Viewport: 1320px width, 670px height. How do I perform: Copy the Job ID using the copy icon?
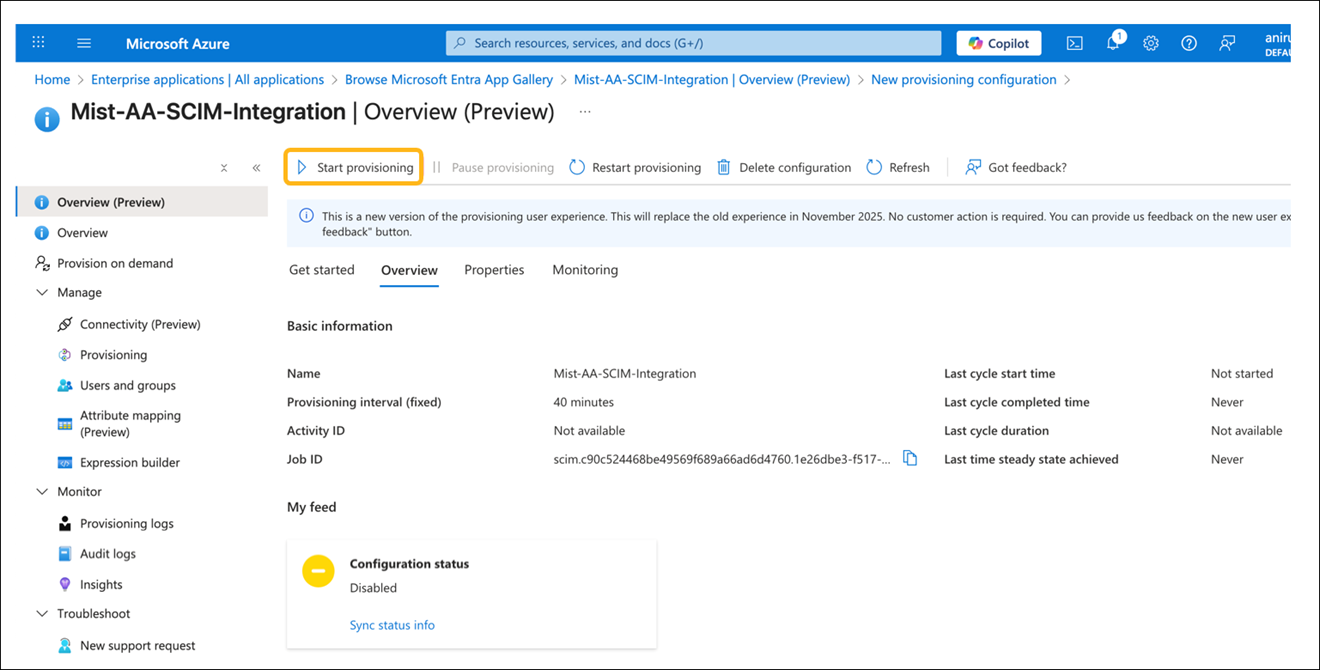point(910,457)
